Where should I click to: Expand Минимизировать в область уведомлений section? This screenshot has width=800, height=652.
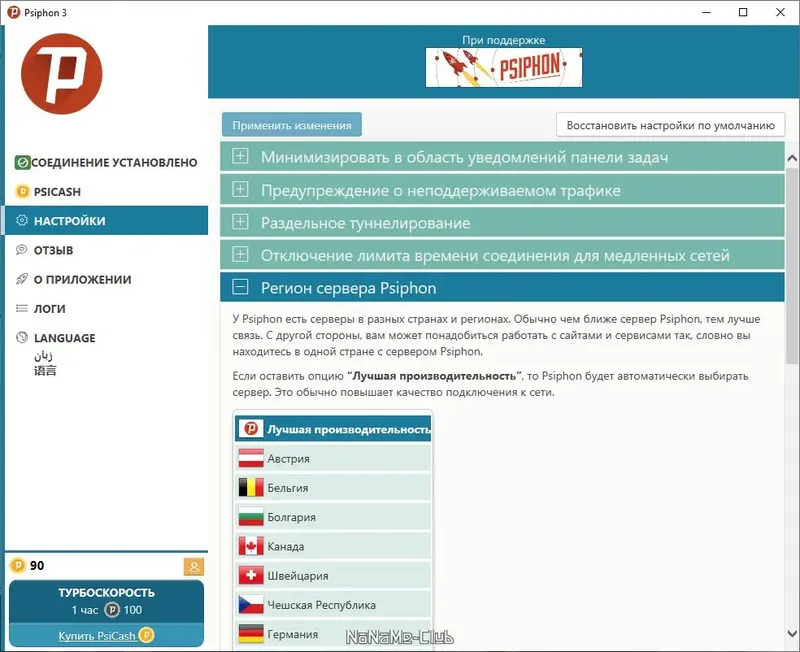click(x=502, y=157)
